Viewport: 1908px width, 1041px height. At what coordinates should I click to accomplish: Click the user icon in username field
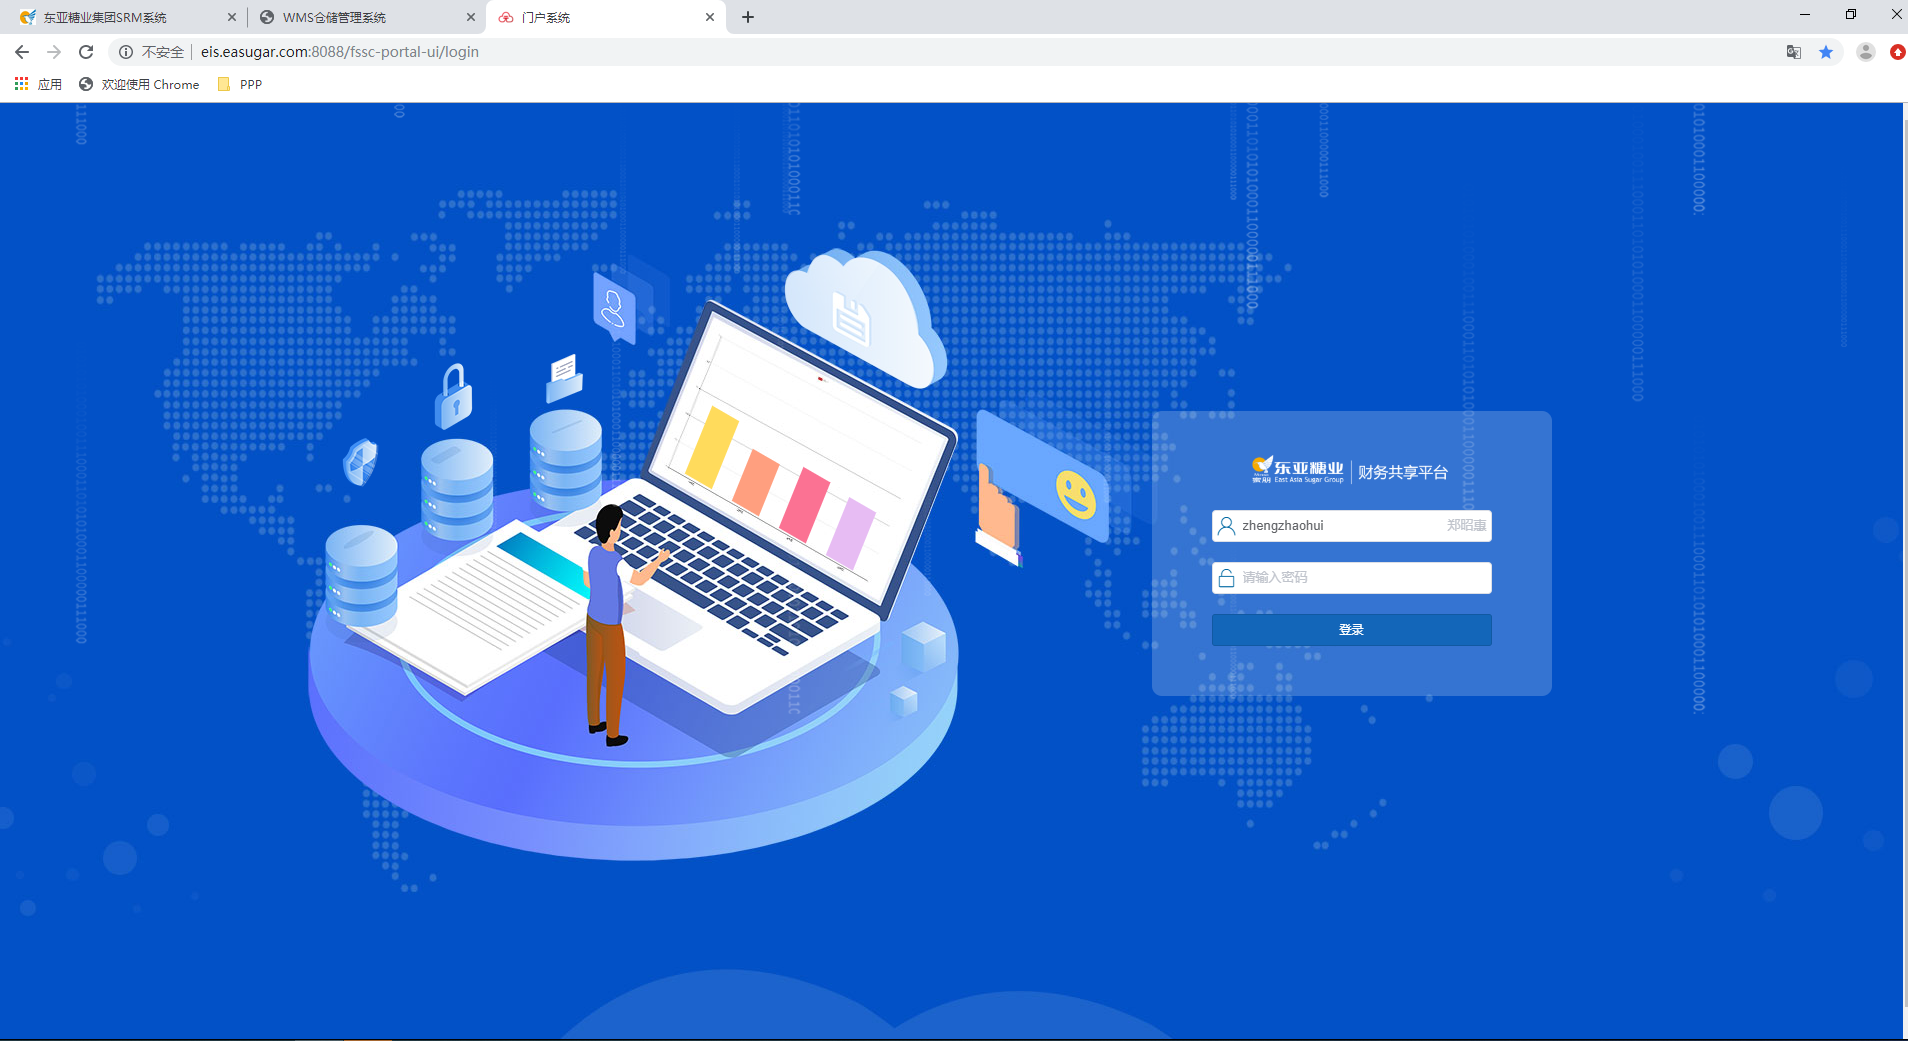[x=1227, y=526]
